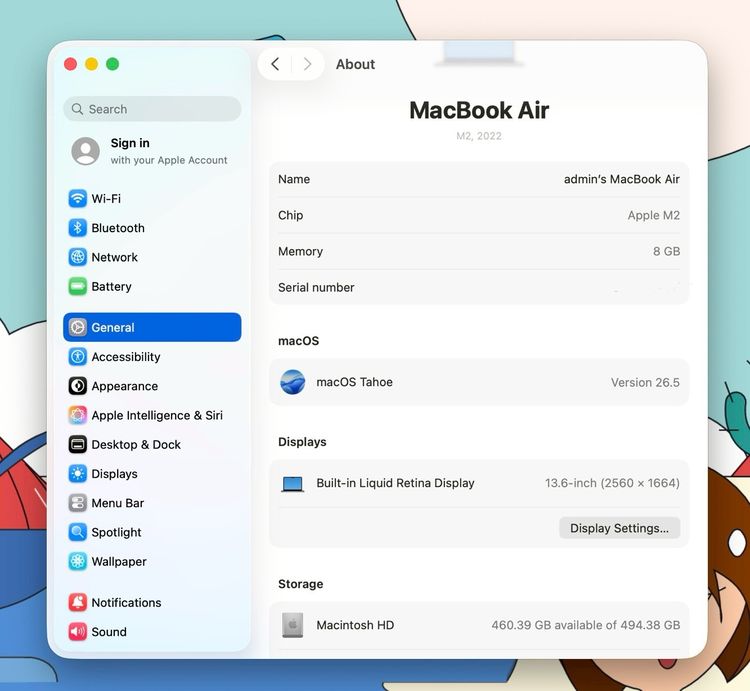This screenshot has height=691, width=750.
Task: Click the Version 26.5 text
Action: [645, 383]
